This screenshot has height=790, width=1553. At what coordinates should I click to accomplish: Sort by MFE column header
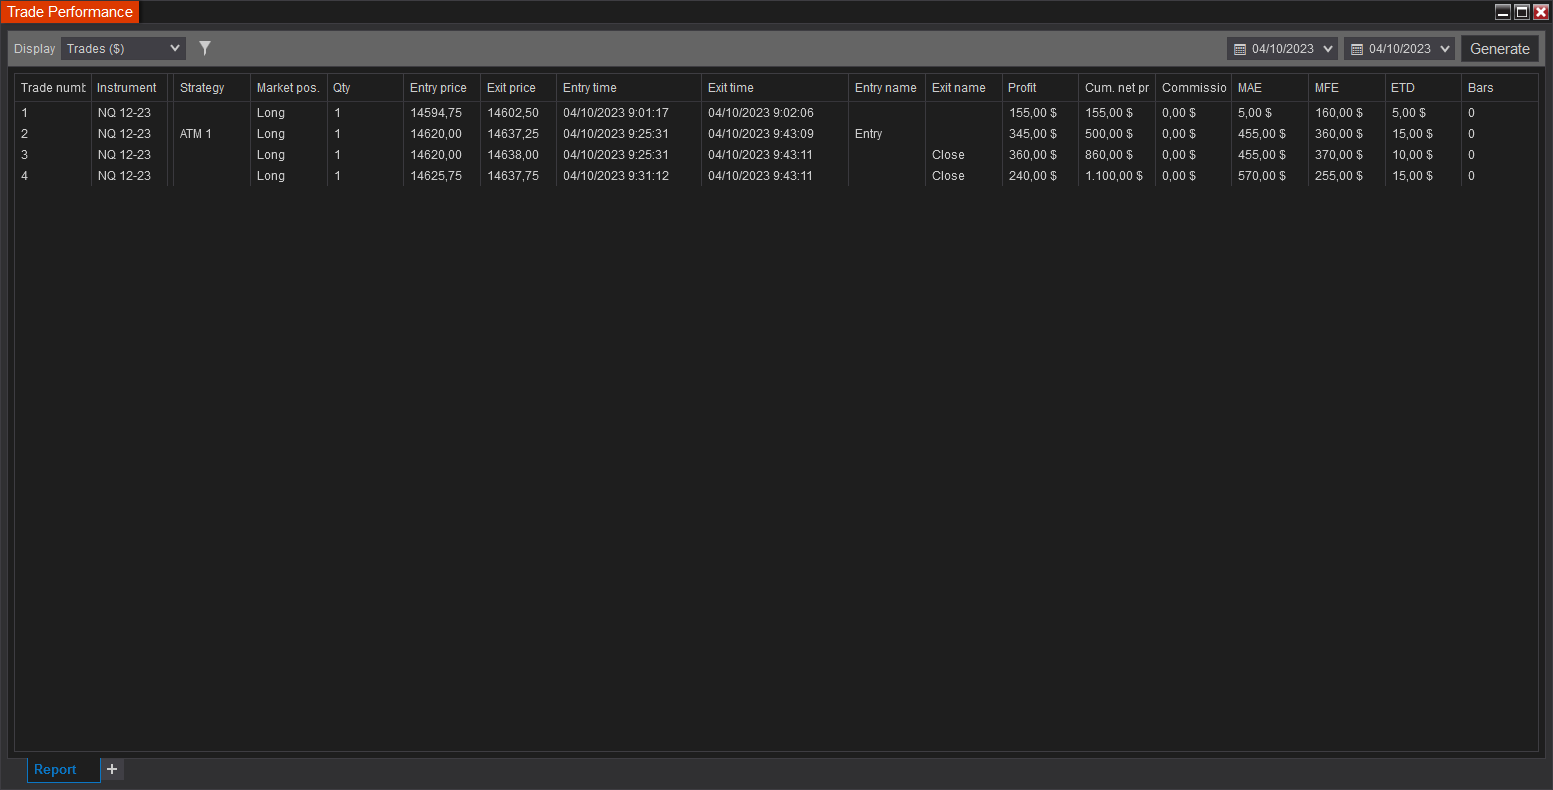click(x=1347, y=88)
